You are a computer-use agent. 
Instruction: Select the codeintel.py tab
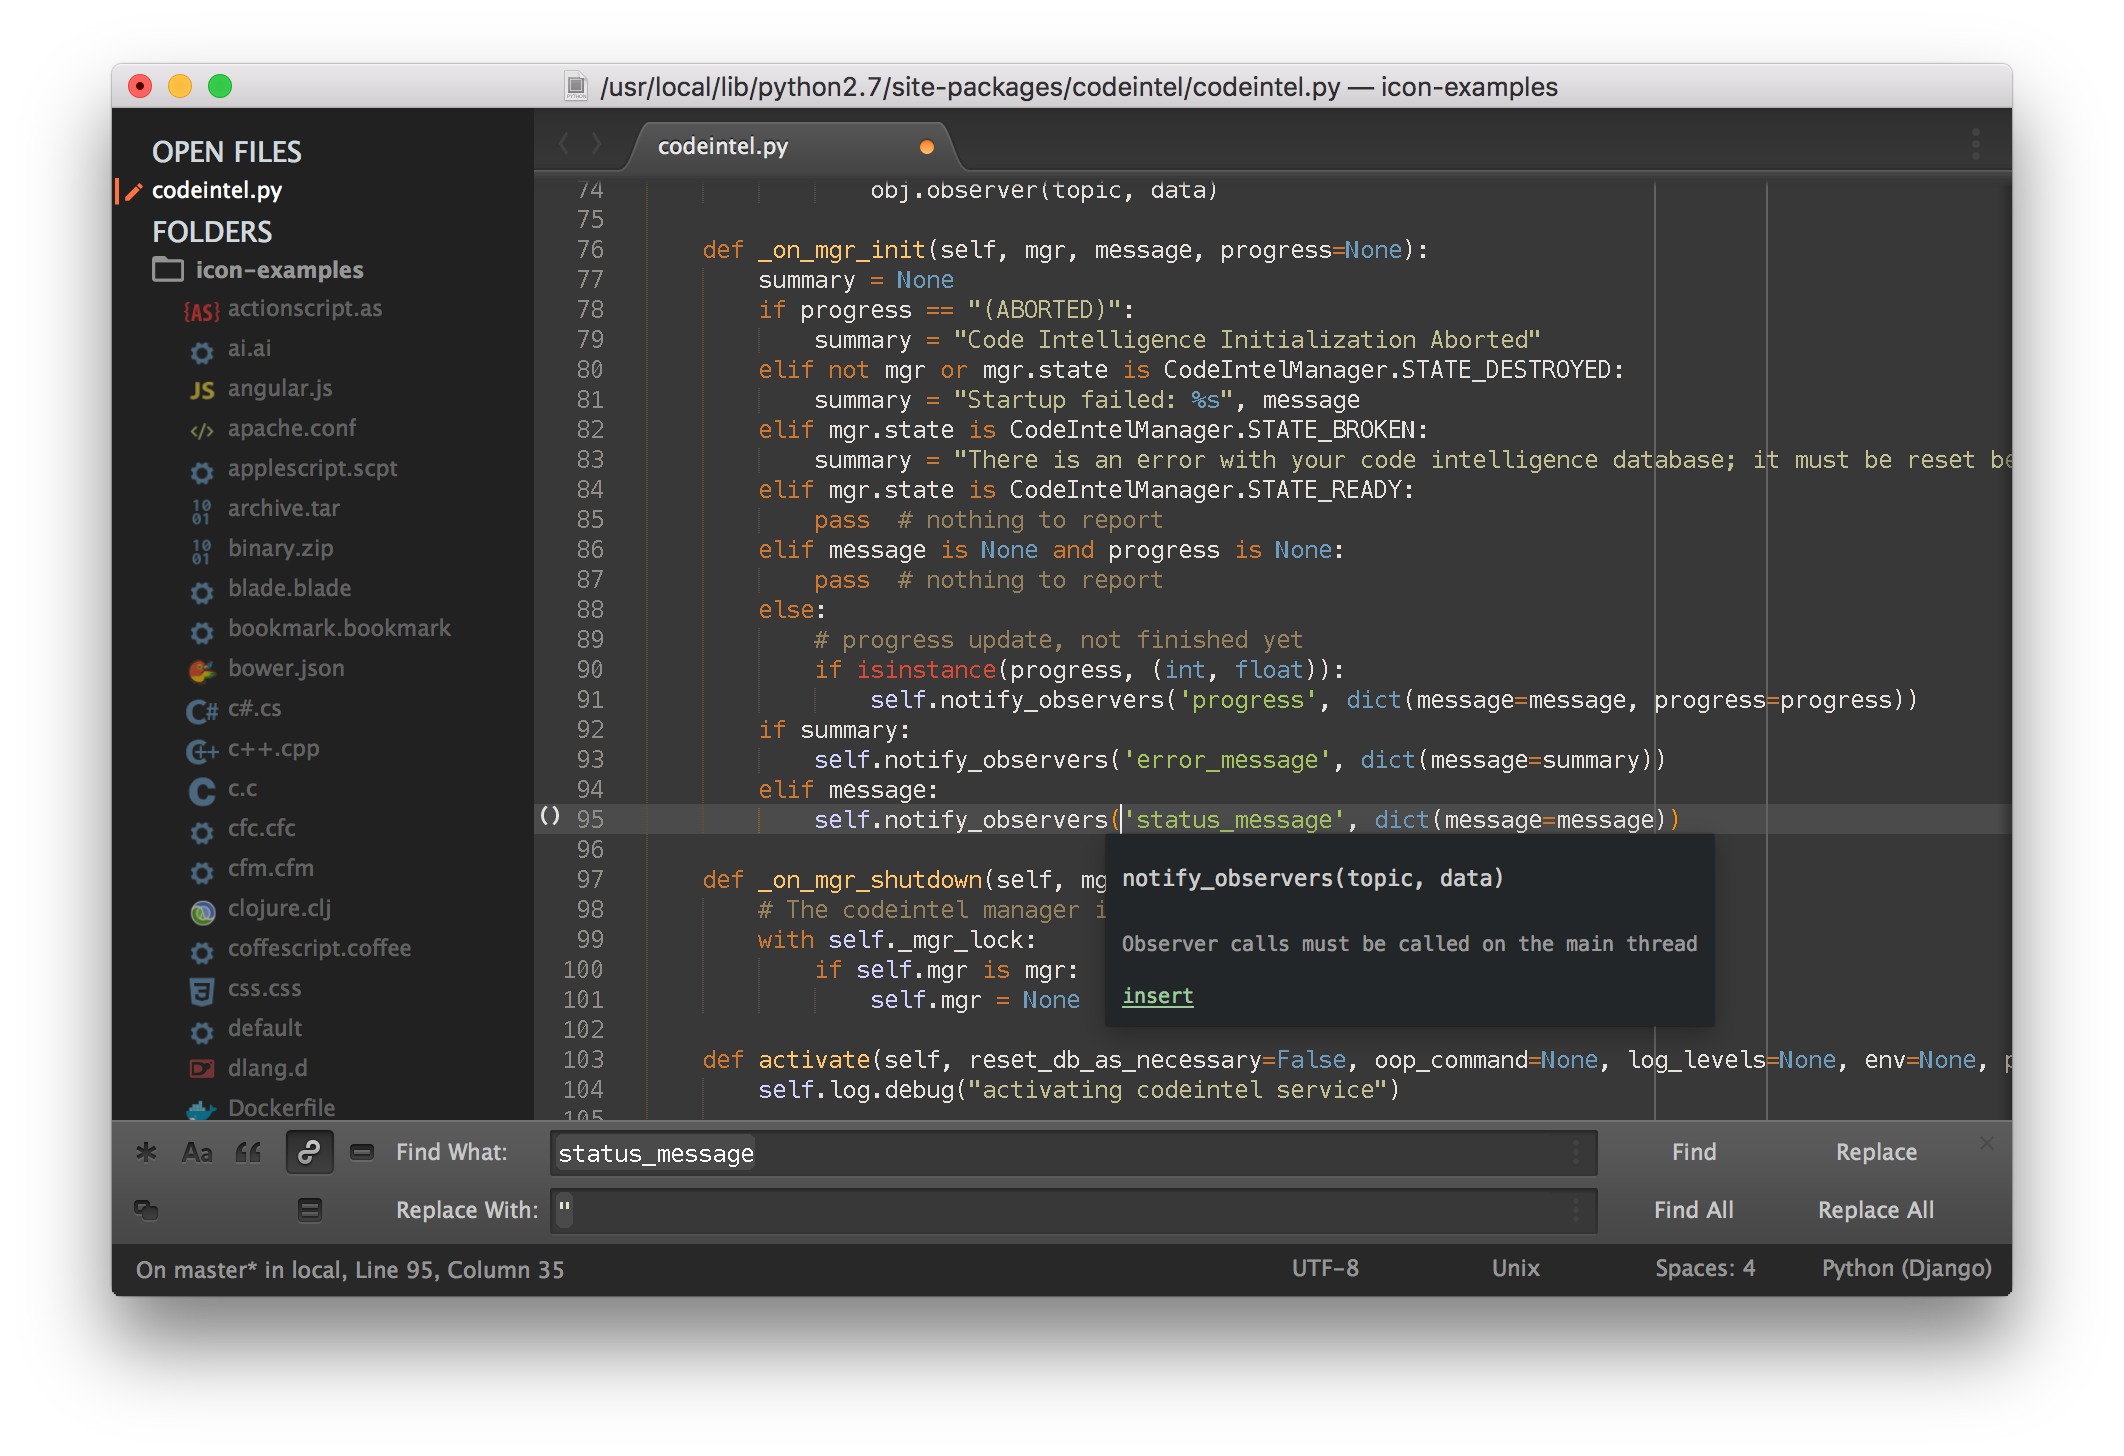(x=723, y=146)
